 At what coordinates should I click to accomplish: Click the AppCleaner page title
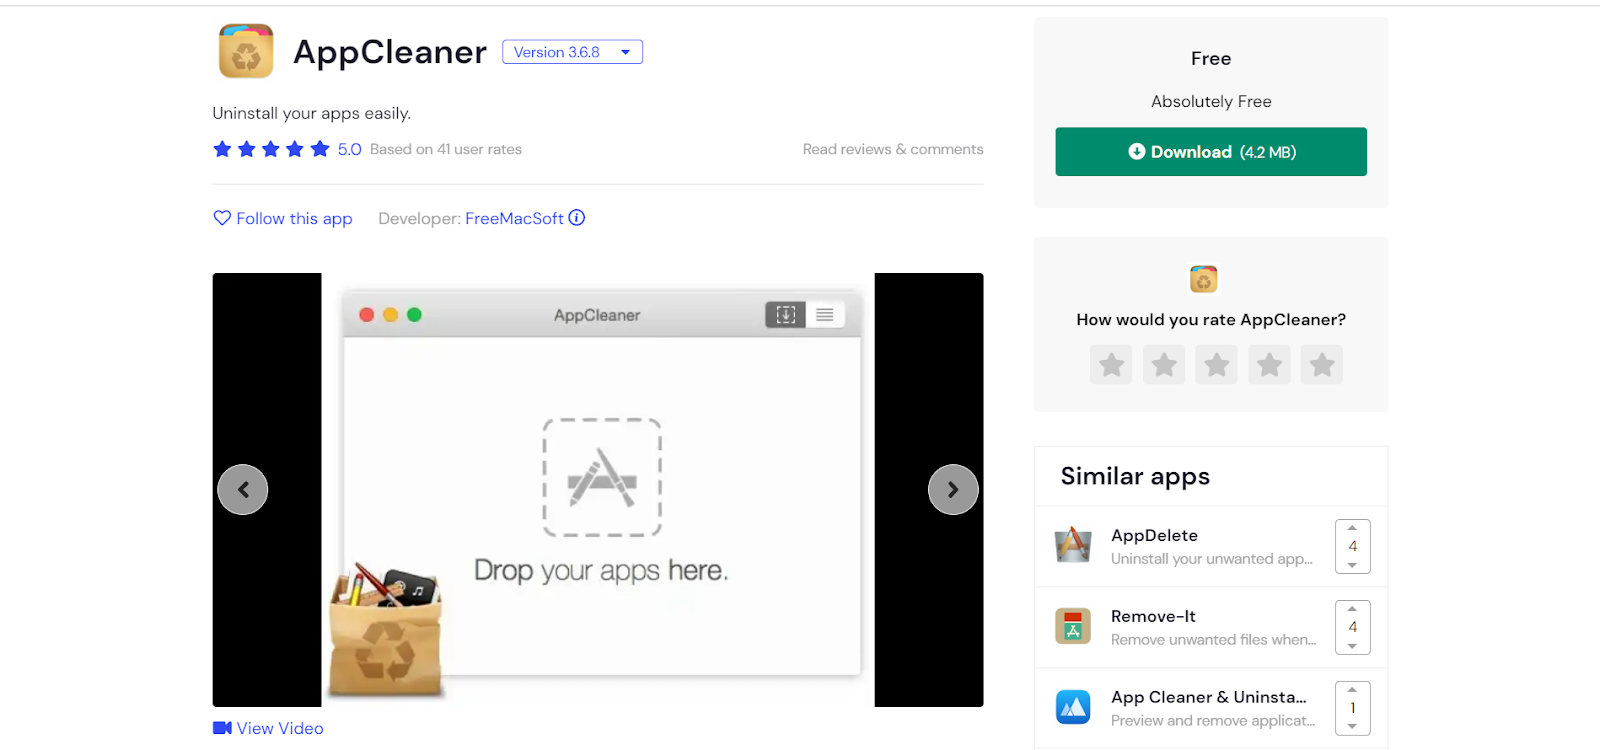pyautogui.click(x=390, y=52)
